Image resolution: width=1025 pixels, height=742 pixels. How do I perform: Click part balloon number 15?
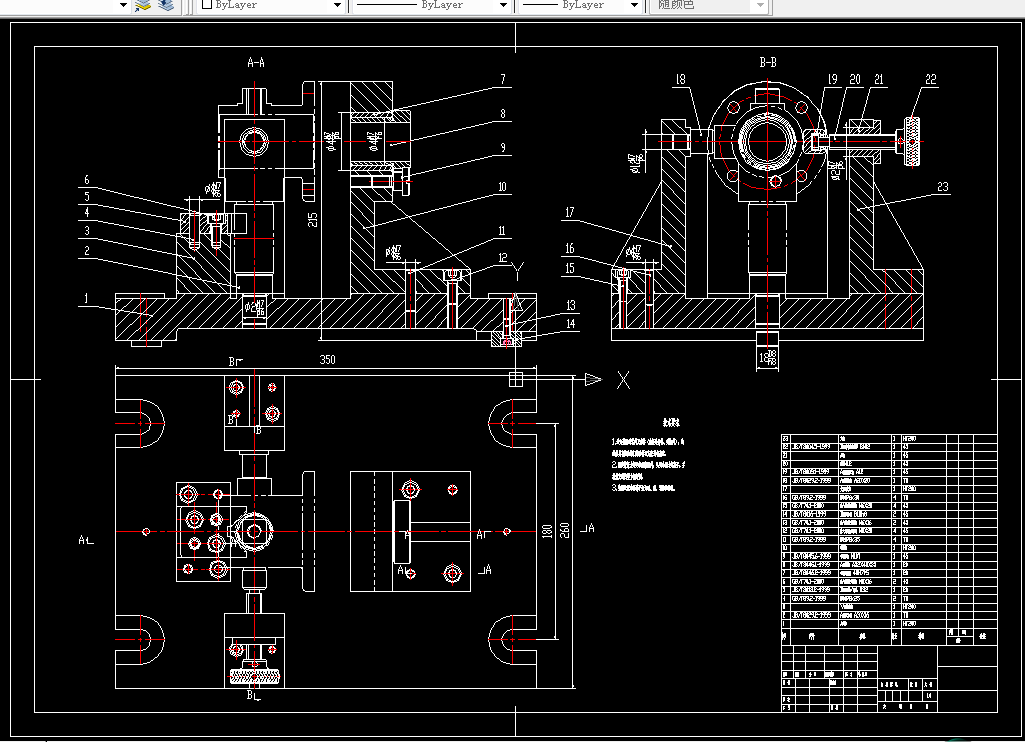(569, 268)
